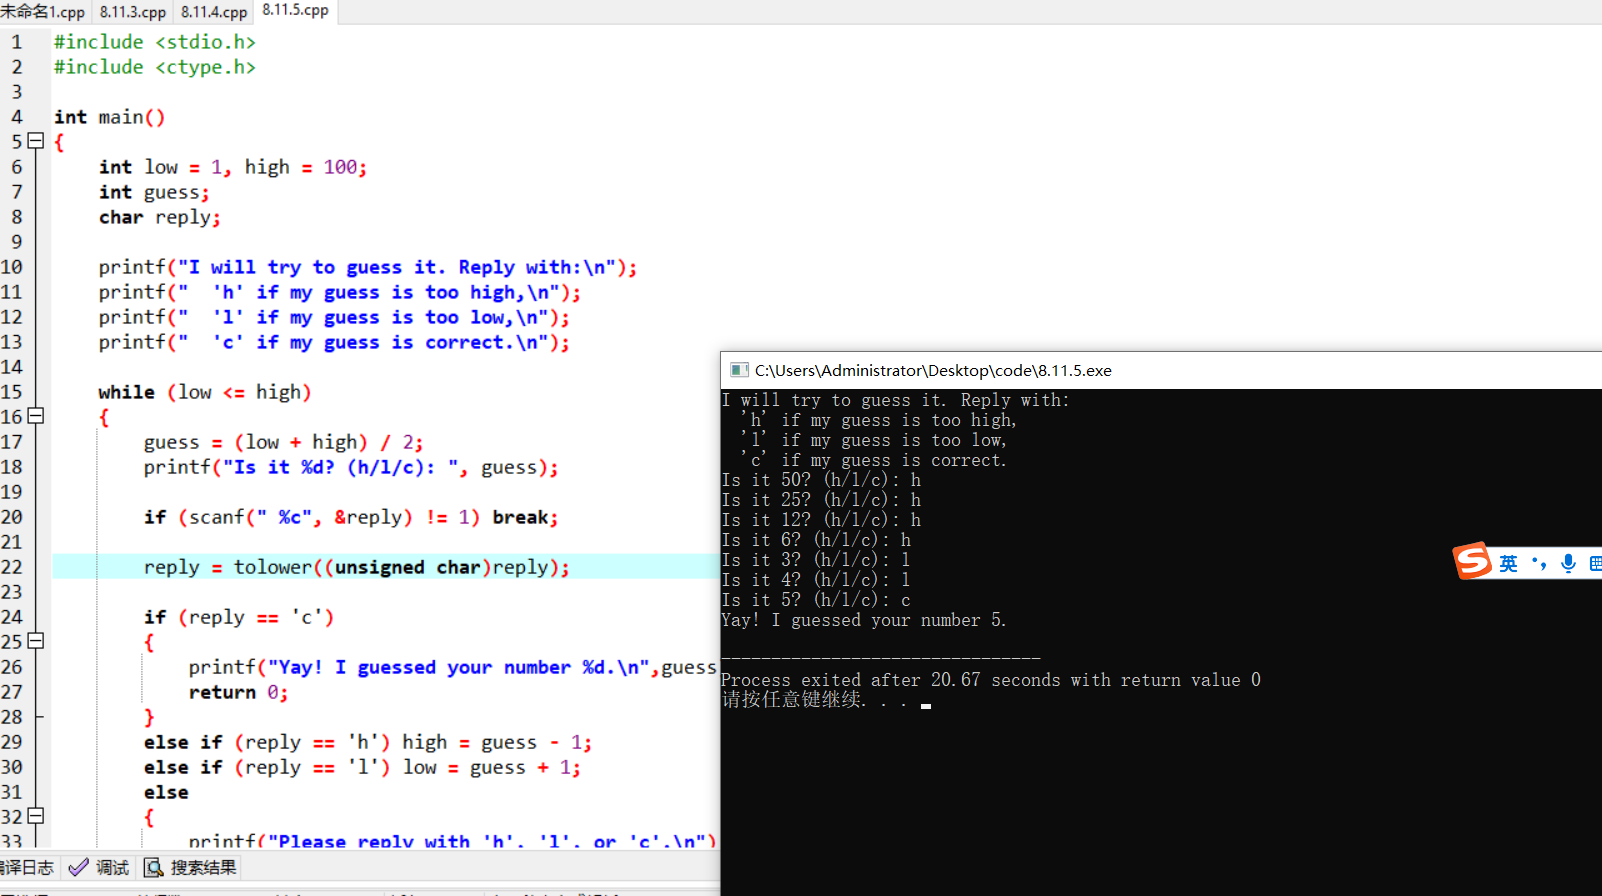This screenshot has height=896, width=1602.
Task: Toggle the 英 English input mode
Action: [x=1508, y=564]
